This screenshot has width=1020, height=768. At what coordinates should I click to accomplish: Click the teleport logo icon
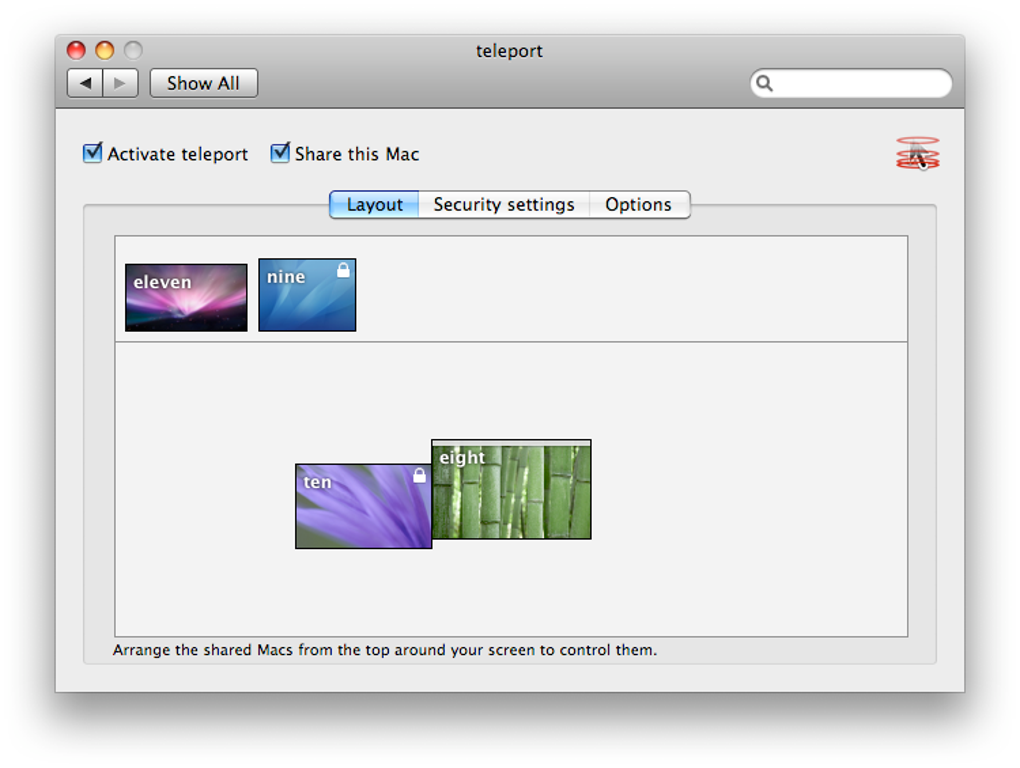coord(917,153)
